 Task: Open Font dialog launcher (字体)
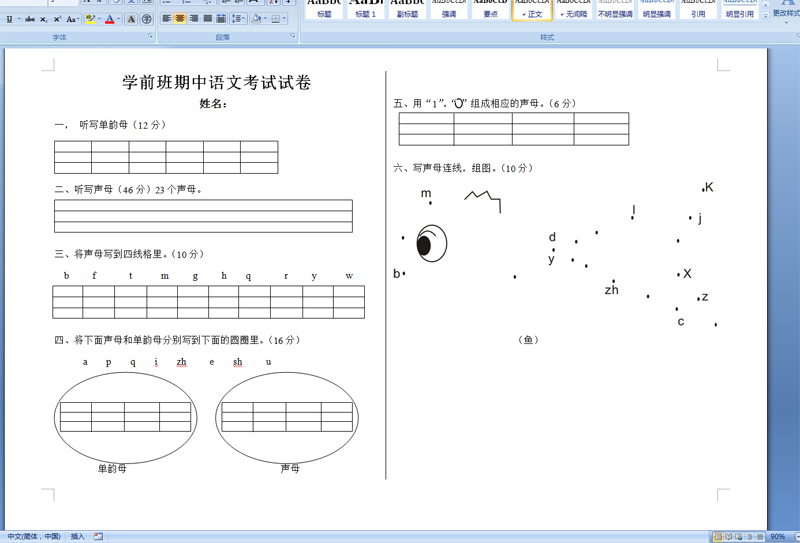click(151, 36)
